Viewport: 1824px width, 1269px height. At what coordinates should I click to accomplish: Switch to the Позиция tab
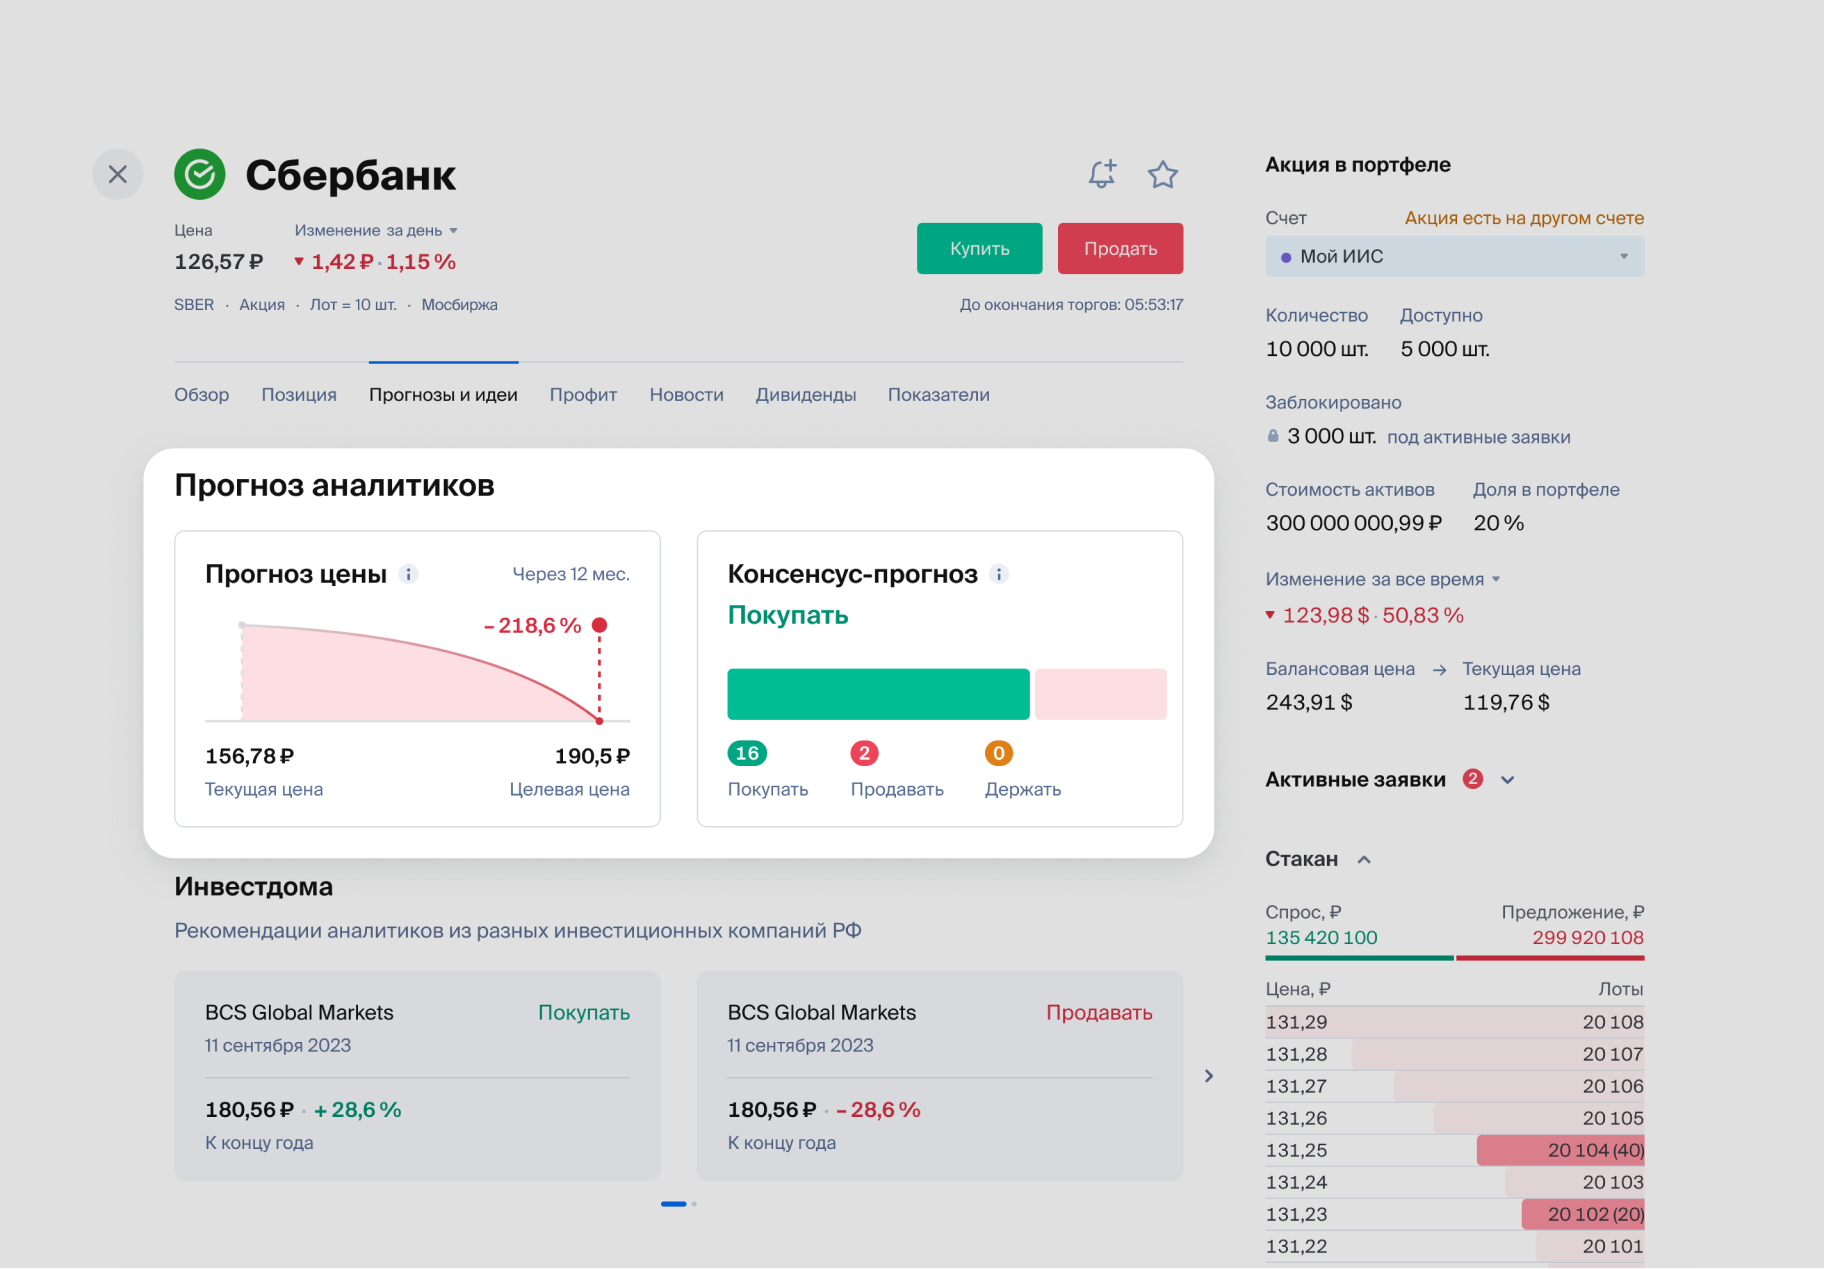299,395
